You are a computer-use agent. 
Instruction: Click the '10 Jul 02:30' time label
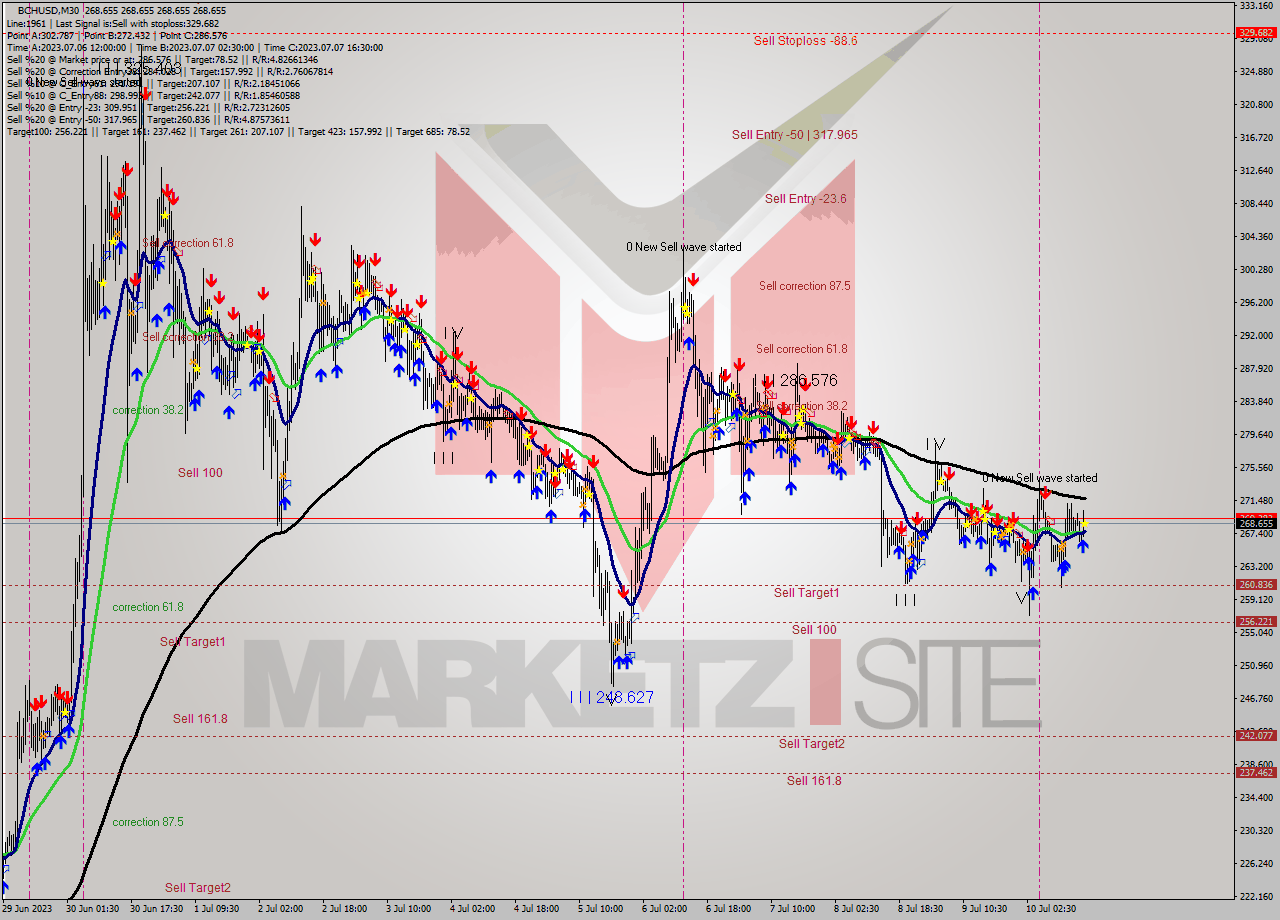tap(1051, 909)
